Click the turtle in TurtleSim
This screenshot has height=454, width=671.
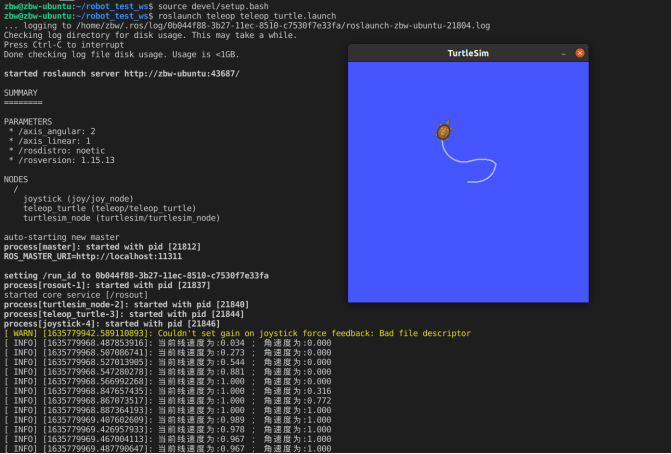tap(444, 131)
